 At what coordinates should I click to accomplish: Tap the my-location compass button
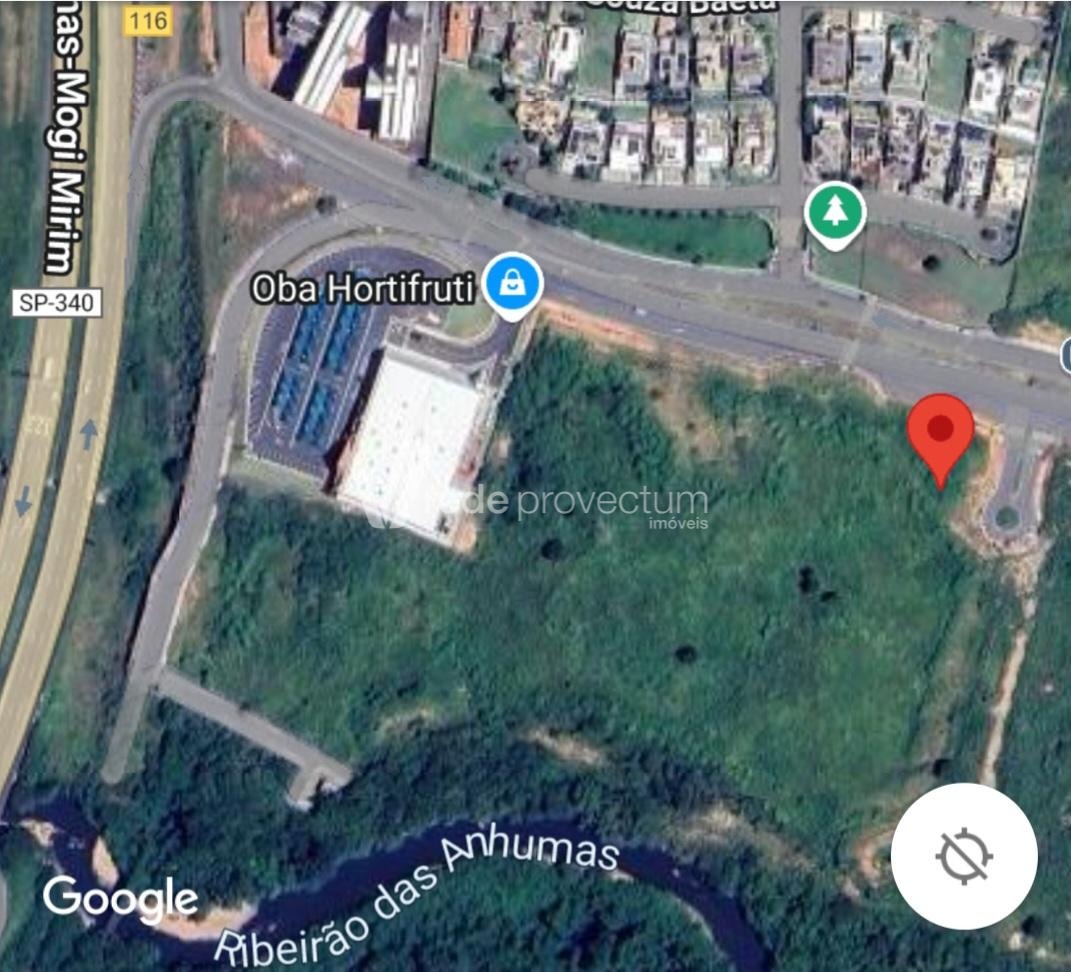tap(964, 856)
